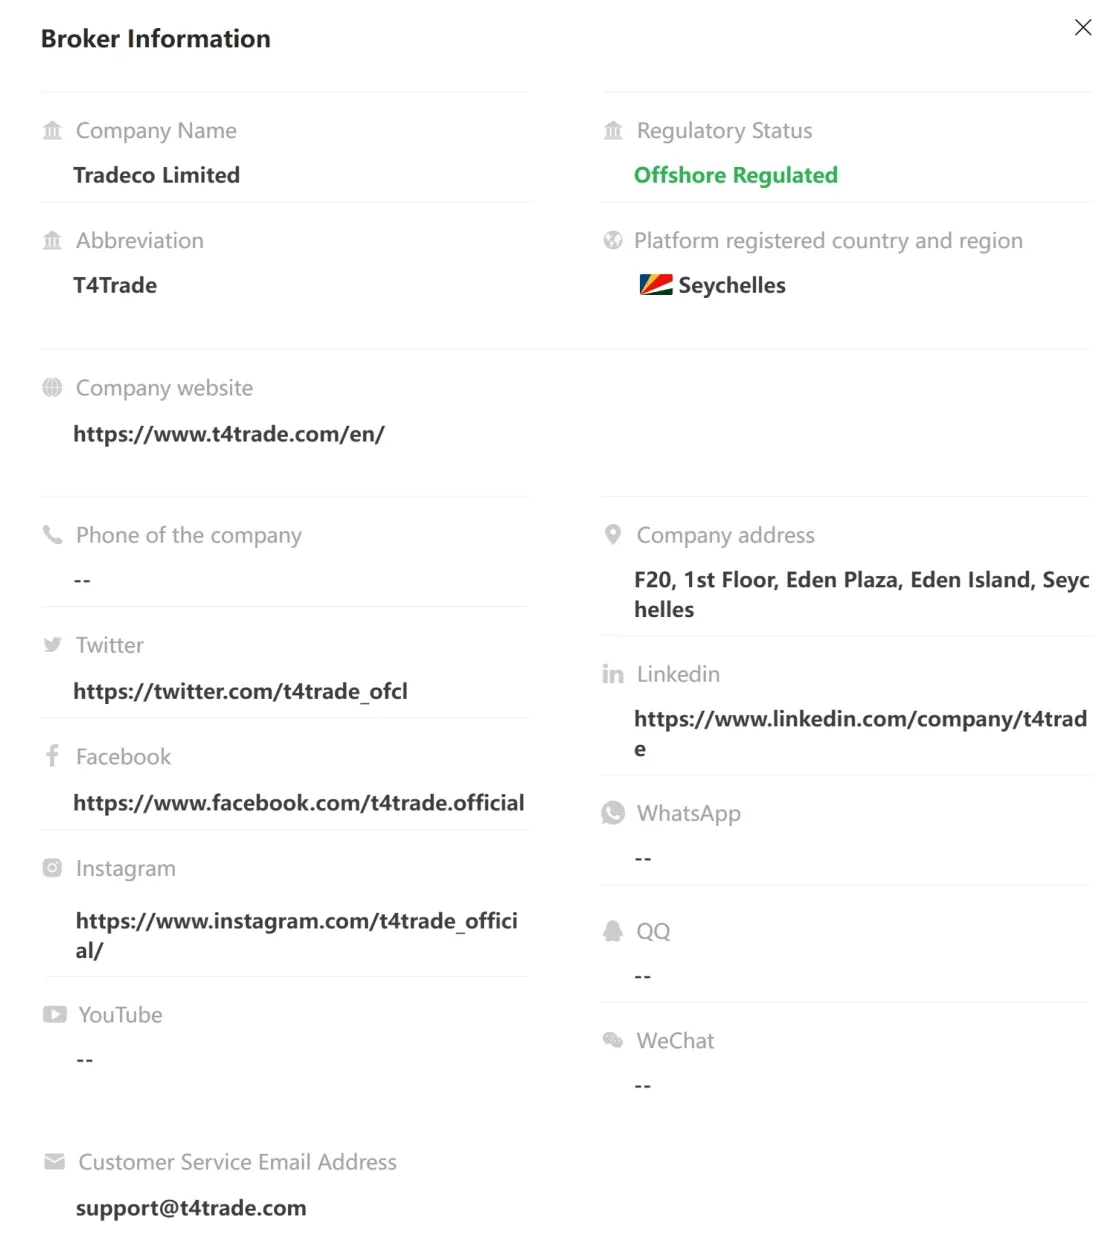Click the Twitter bird icon

click(53, 645)
